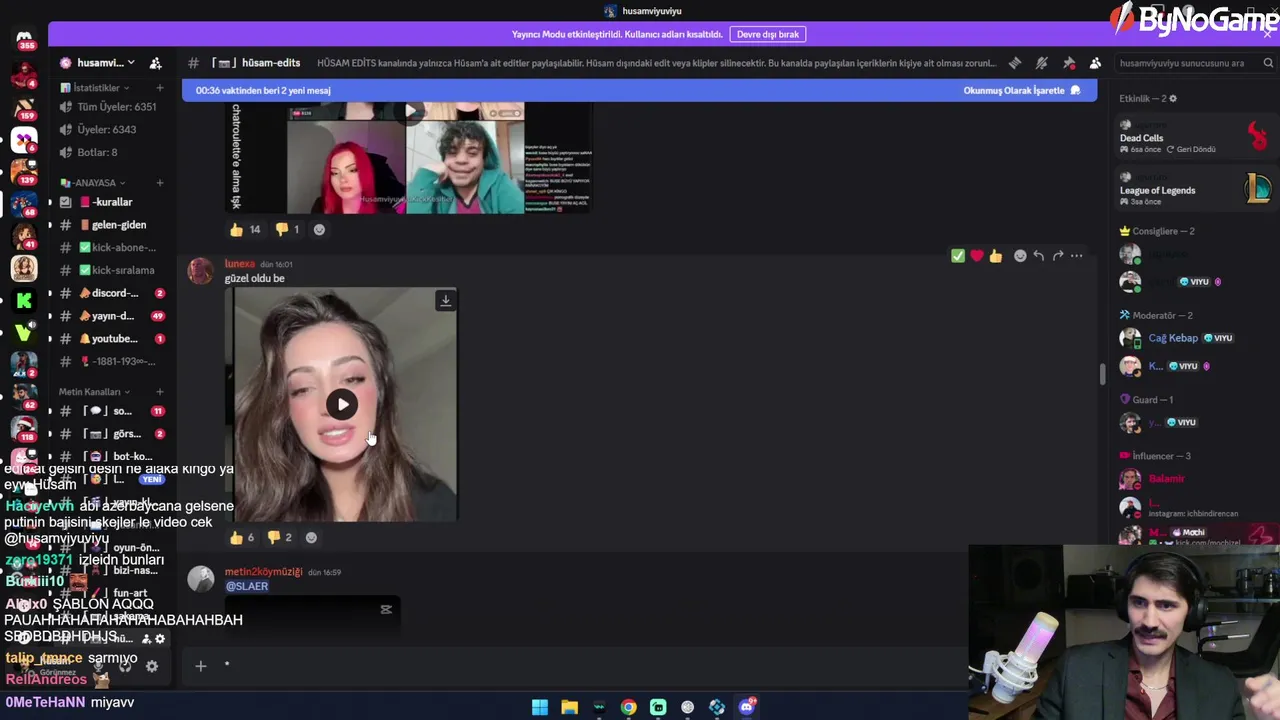The height and width of the screenshot is (720, 1280).
Task: Add channel to -ANAYASA category
Action: coord(159,183)
